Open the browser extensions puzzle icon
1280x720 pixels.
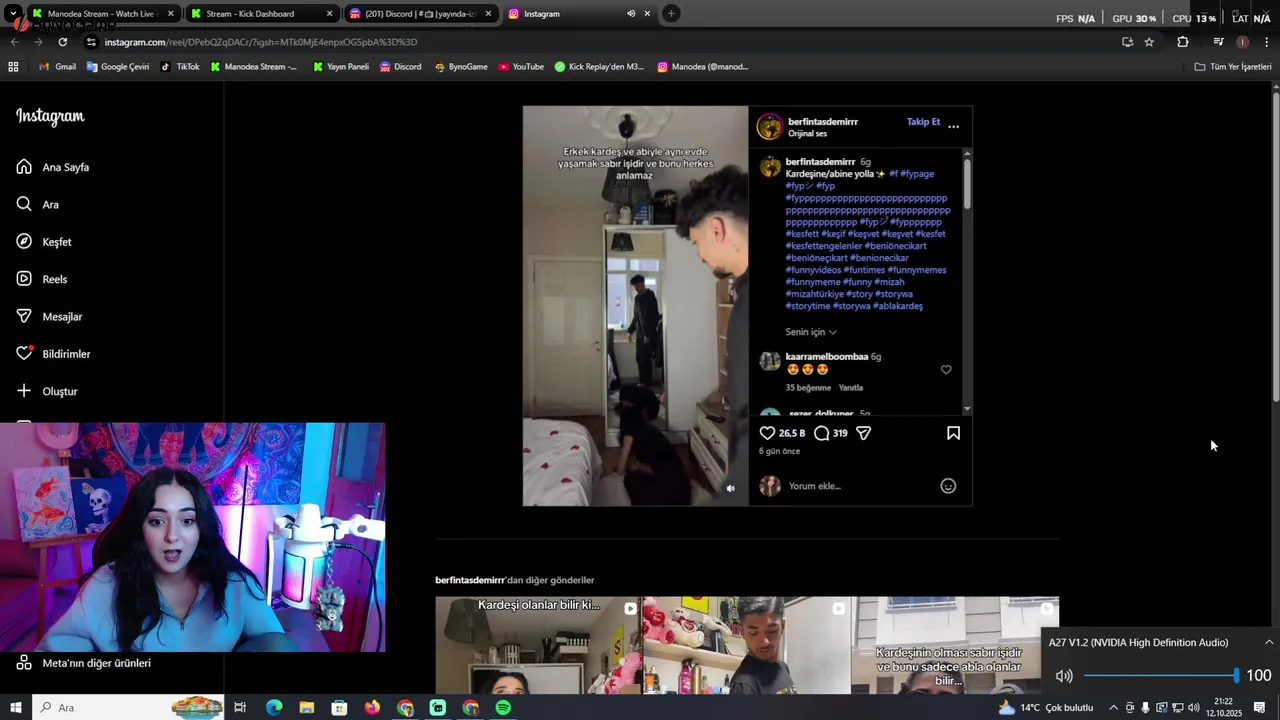1183,42
